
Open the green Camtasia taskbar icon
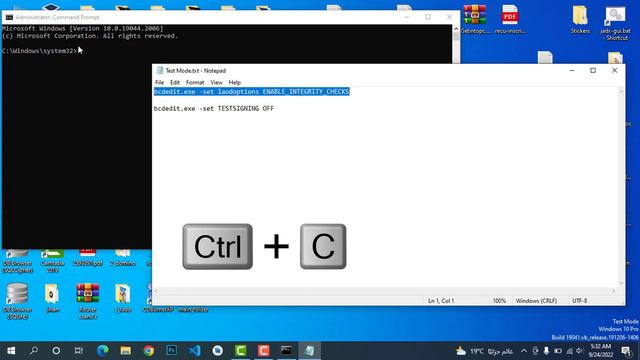click(x=240, y=351)
